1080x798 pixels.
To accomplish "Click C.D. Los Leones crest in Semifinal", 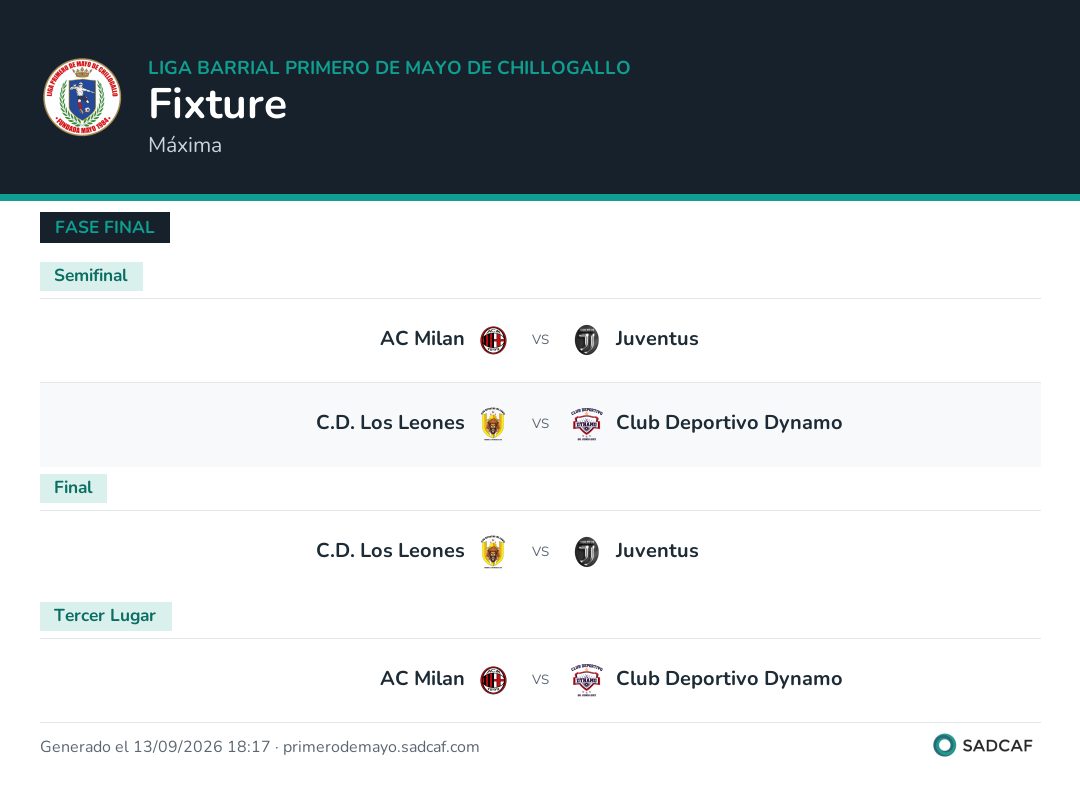I will point(493,423).
